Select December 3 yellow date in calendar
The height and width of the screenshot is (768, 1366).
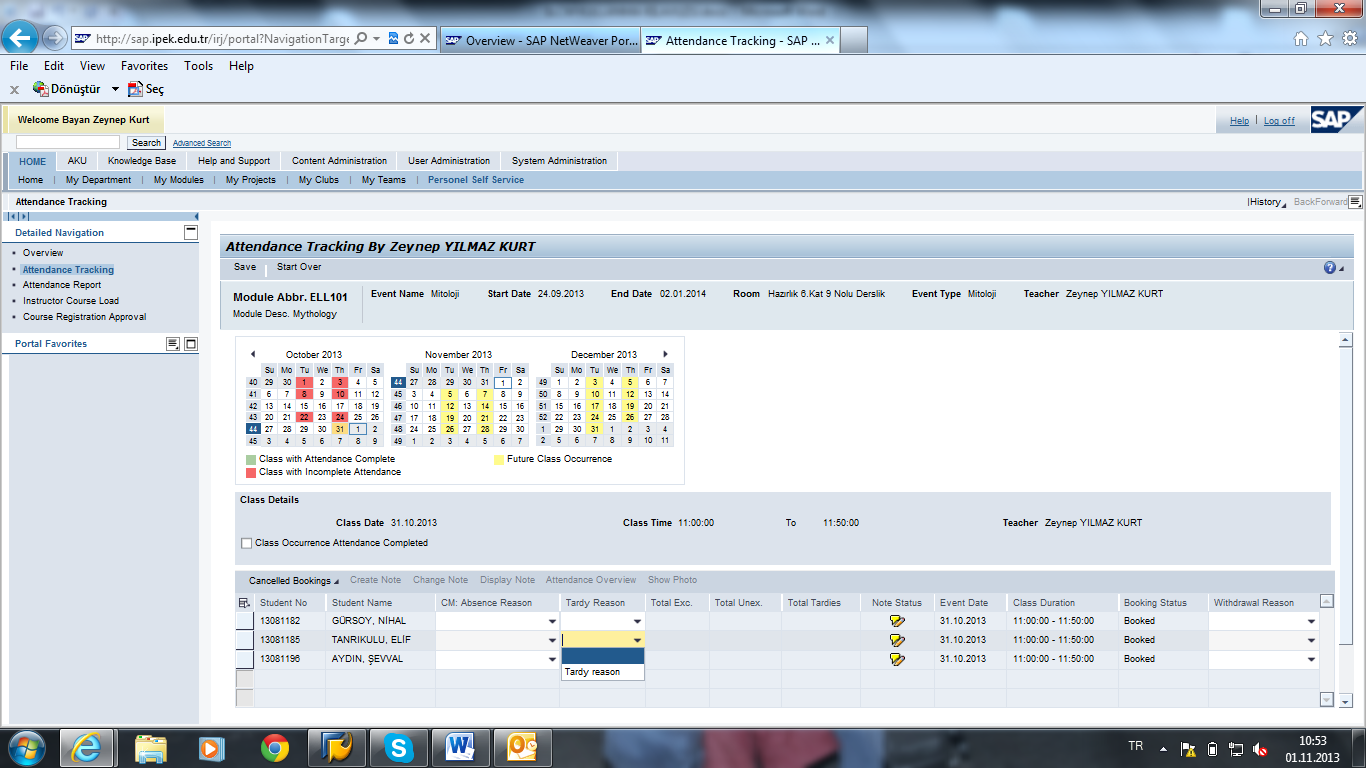click(595, 382)
